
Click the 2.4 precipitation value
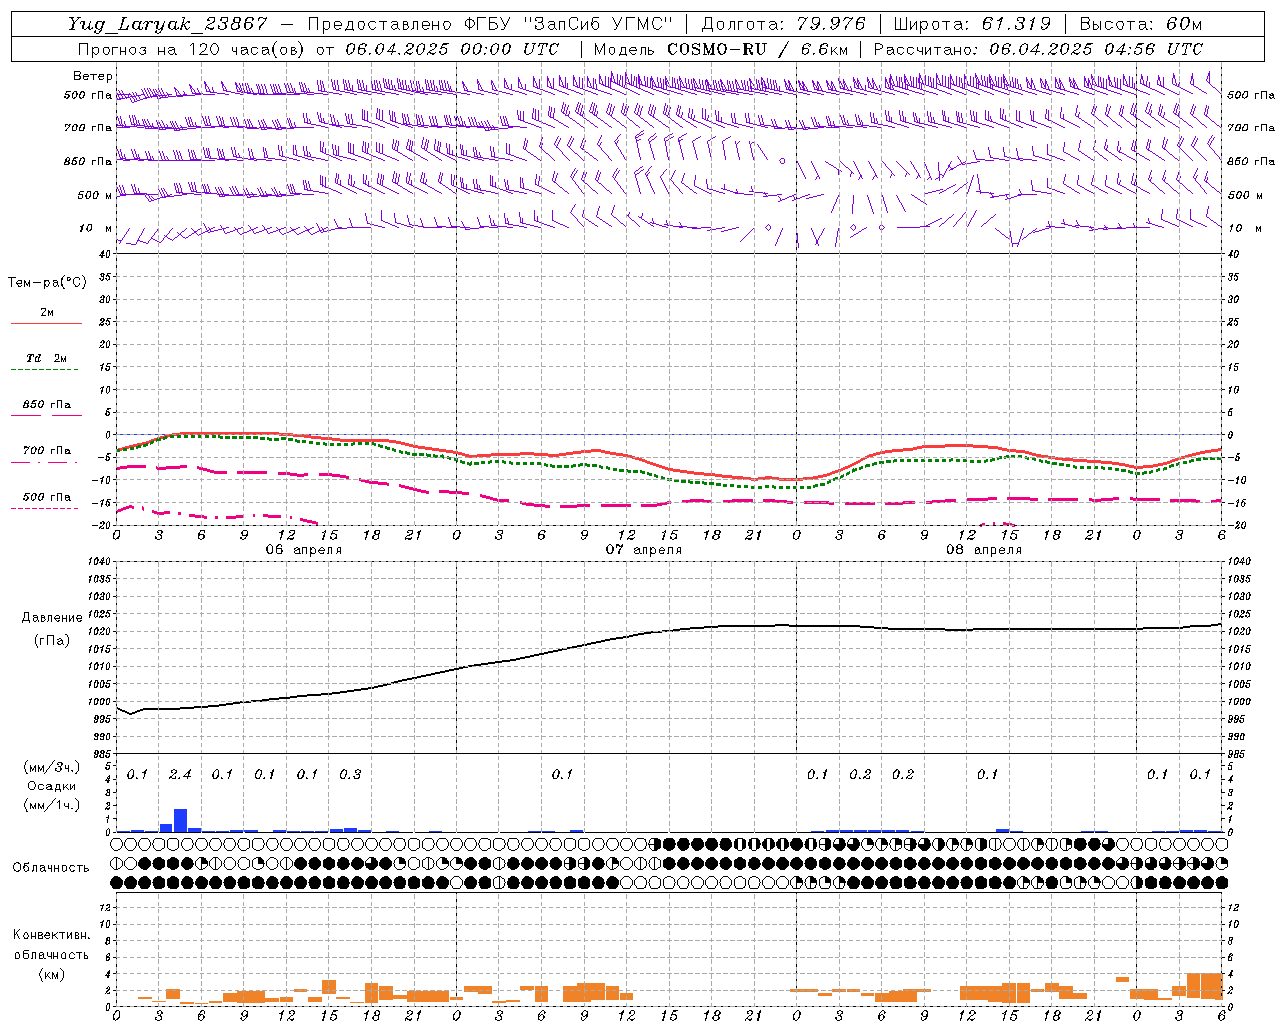180,775
